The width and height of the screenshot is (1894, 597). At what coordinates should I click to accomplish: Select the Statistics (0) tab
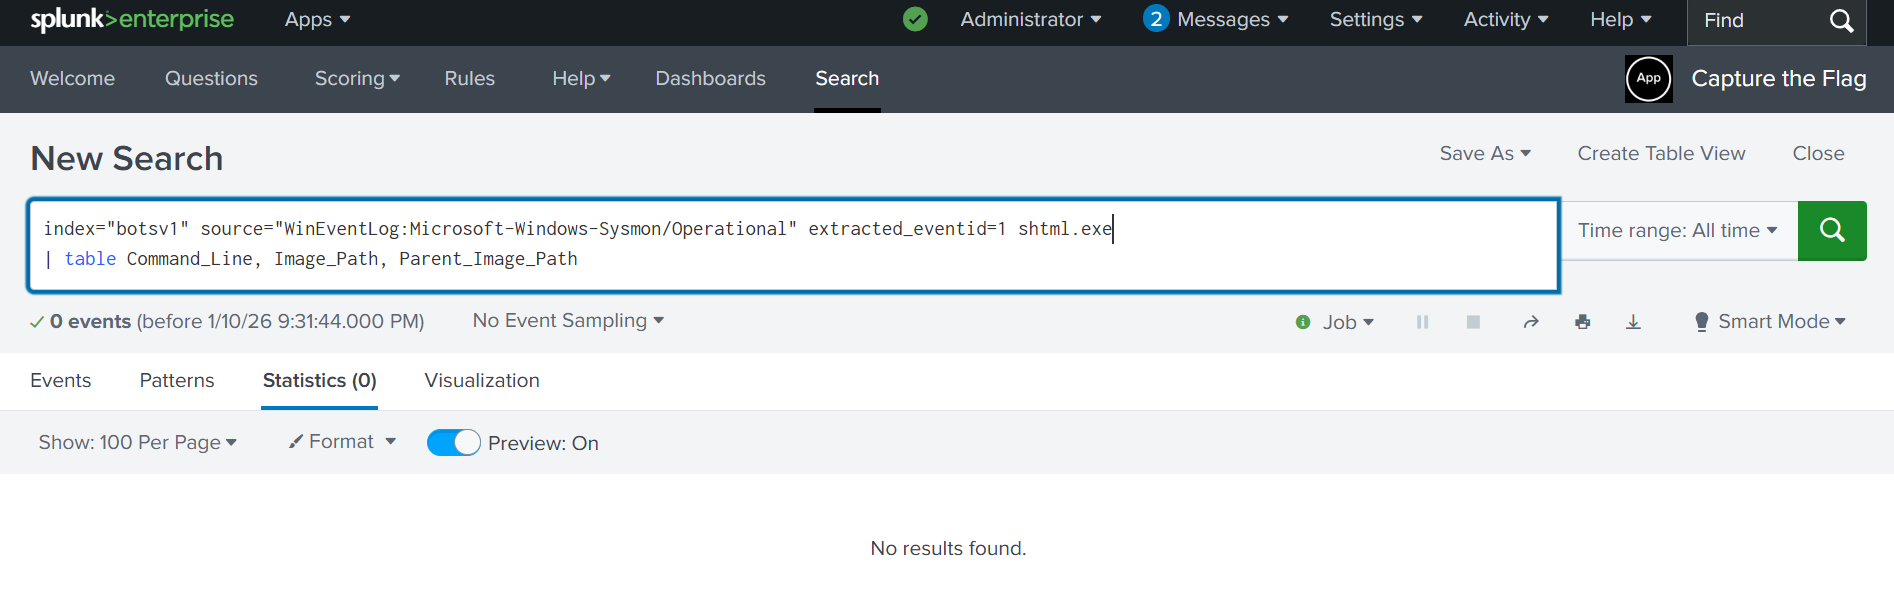click(319, 380)
